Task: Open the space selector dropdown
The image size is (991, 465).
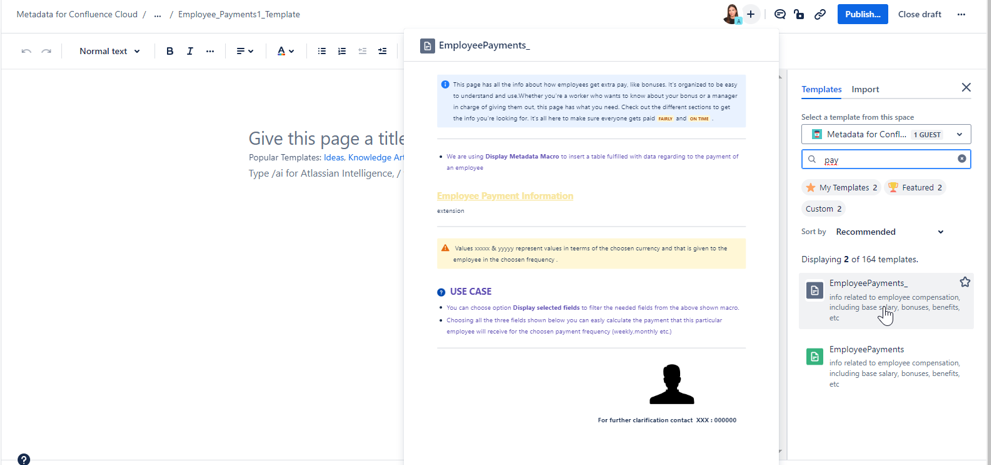Action: click(886, 134)
